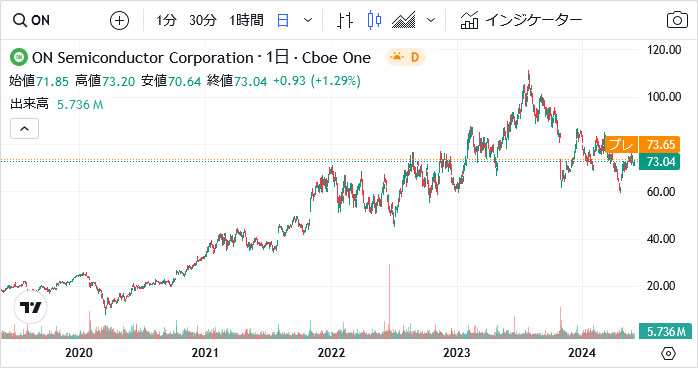698x368 pixels.
Task: Select the area chart style icon
Action: [x=404, y=20]
